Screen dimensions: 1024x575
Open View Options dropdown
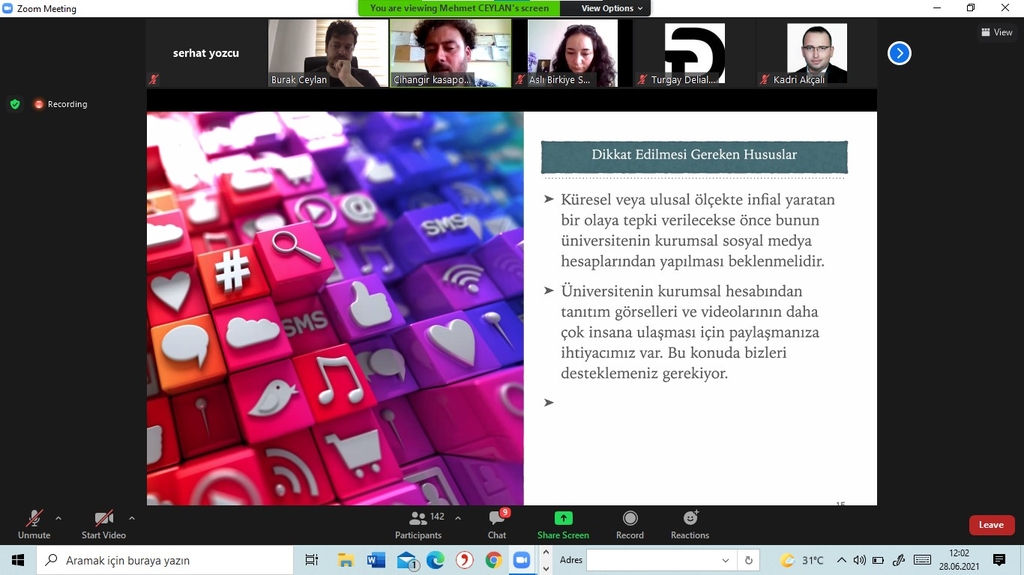(611, 8)
